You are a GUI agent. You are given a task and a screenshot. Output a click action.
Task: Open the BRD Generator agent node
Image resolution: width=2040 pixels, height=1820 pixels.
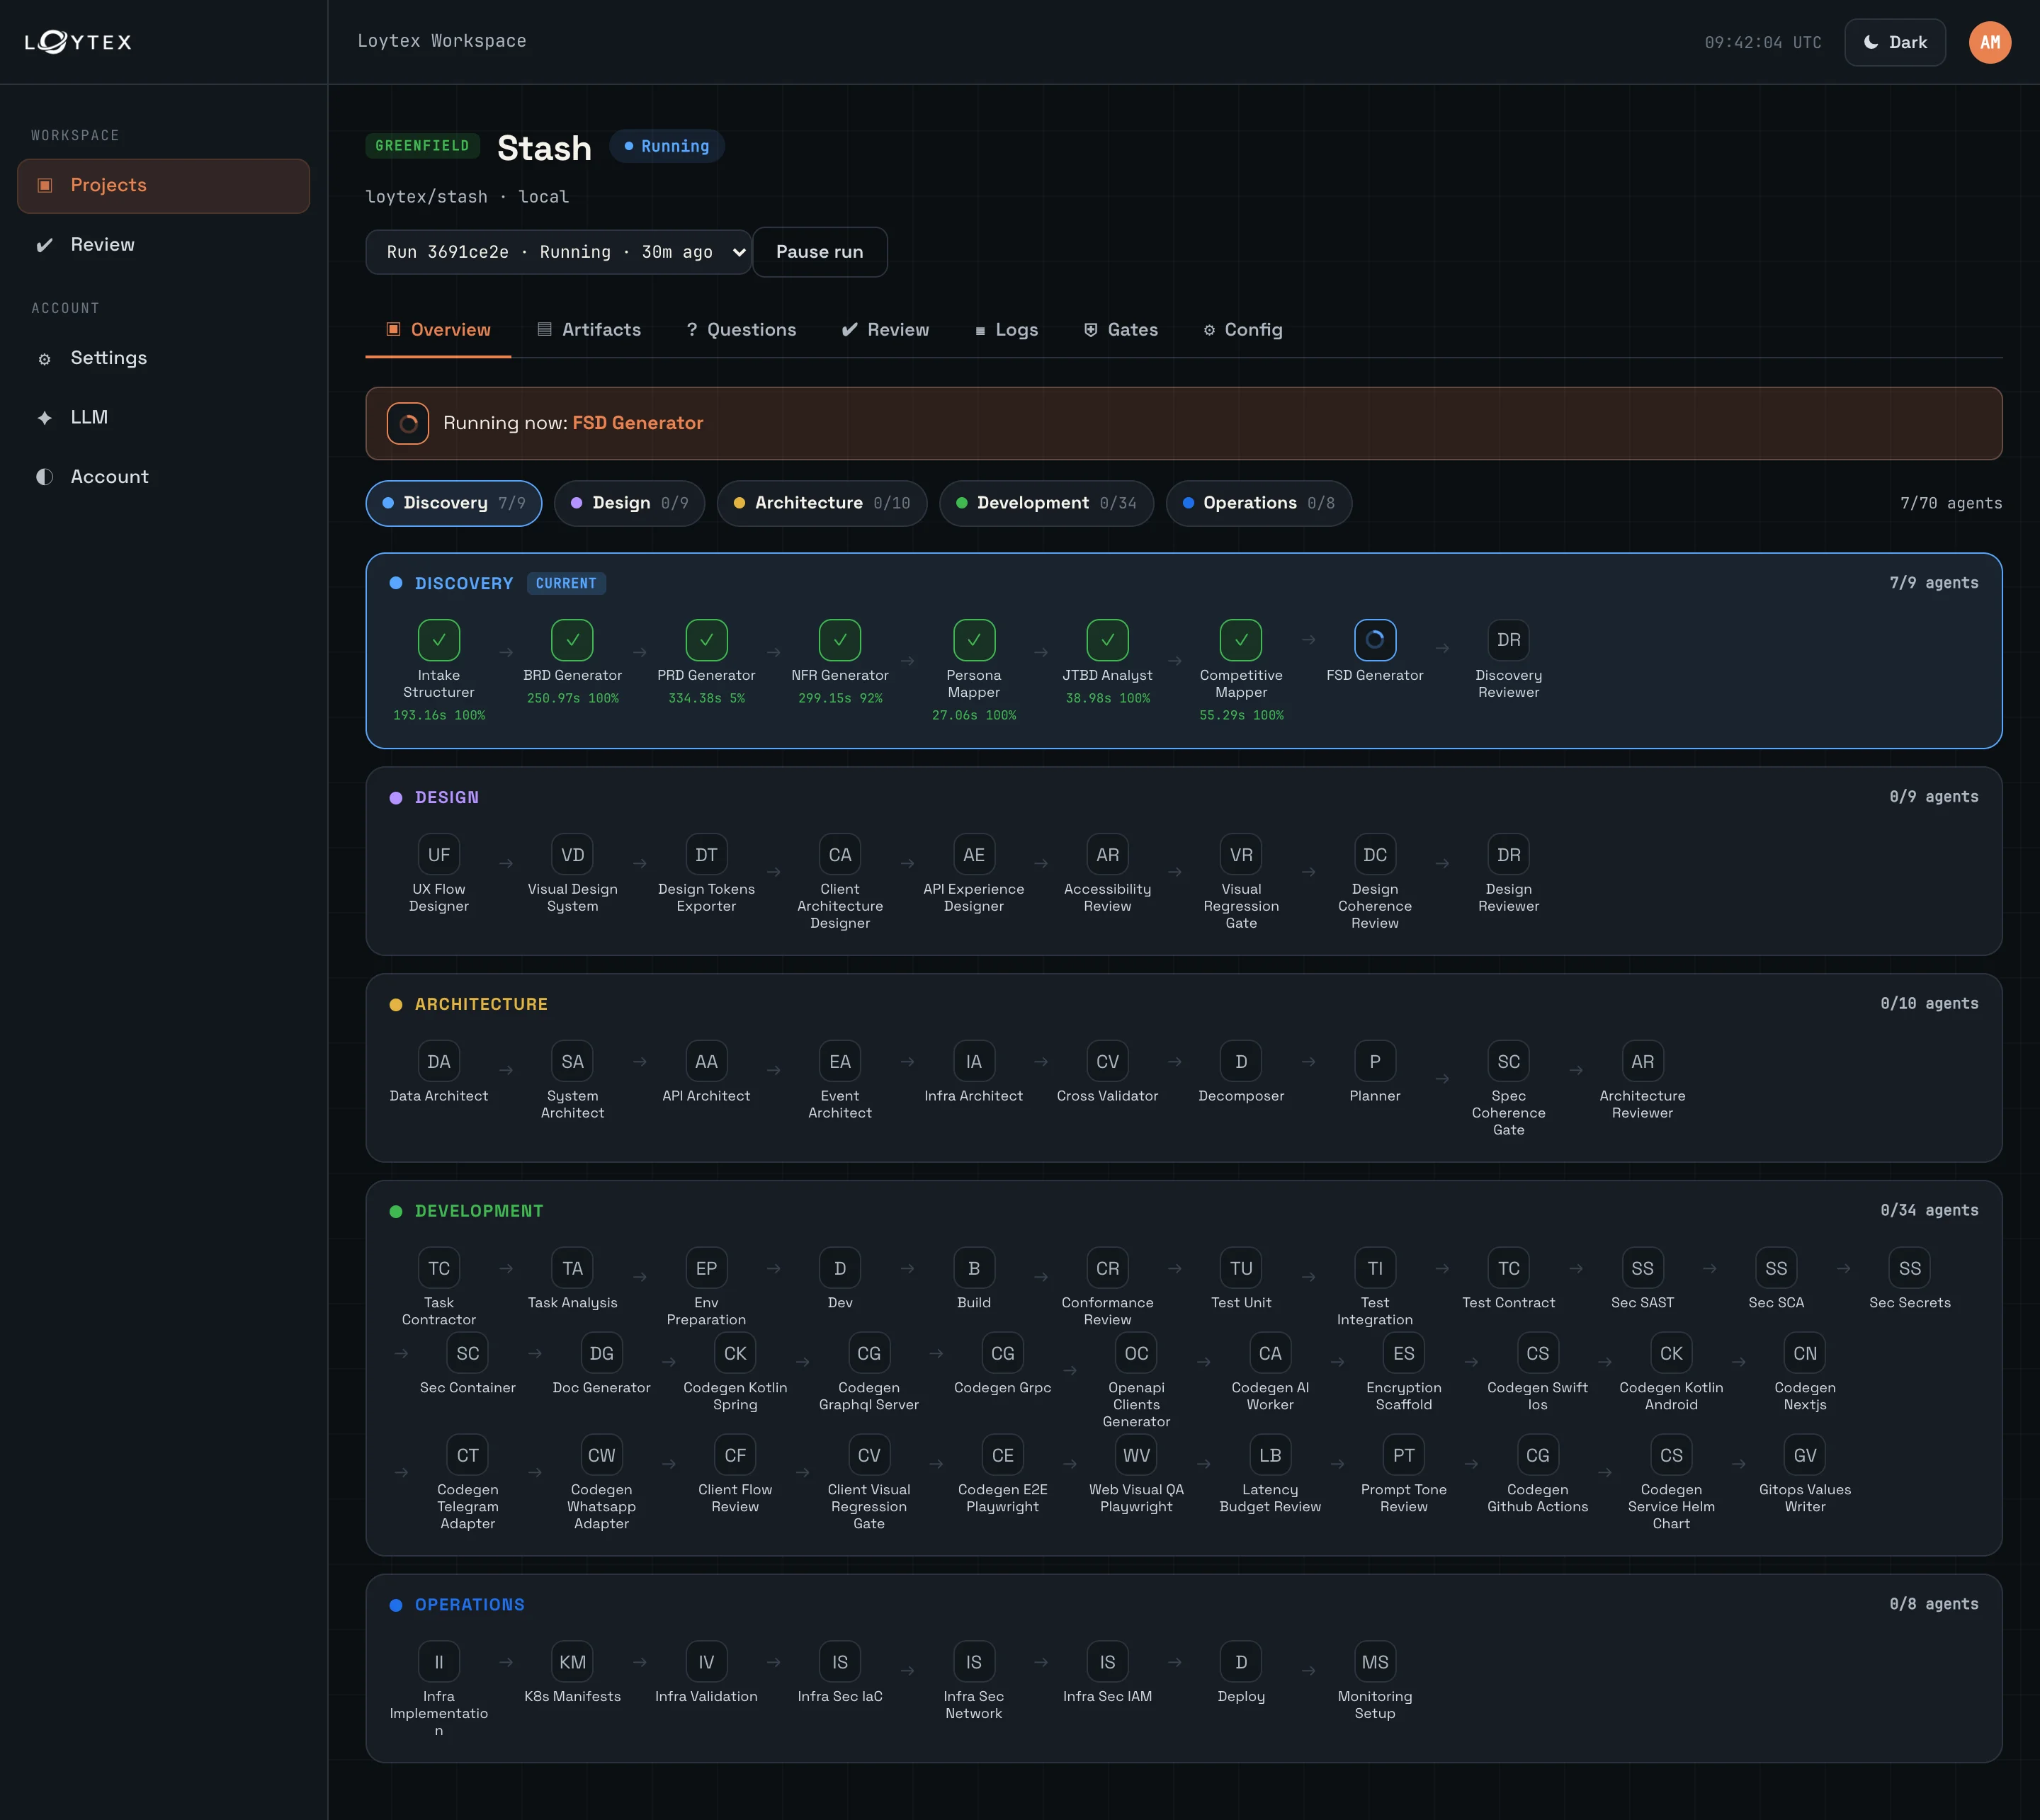point(572,640)
